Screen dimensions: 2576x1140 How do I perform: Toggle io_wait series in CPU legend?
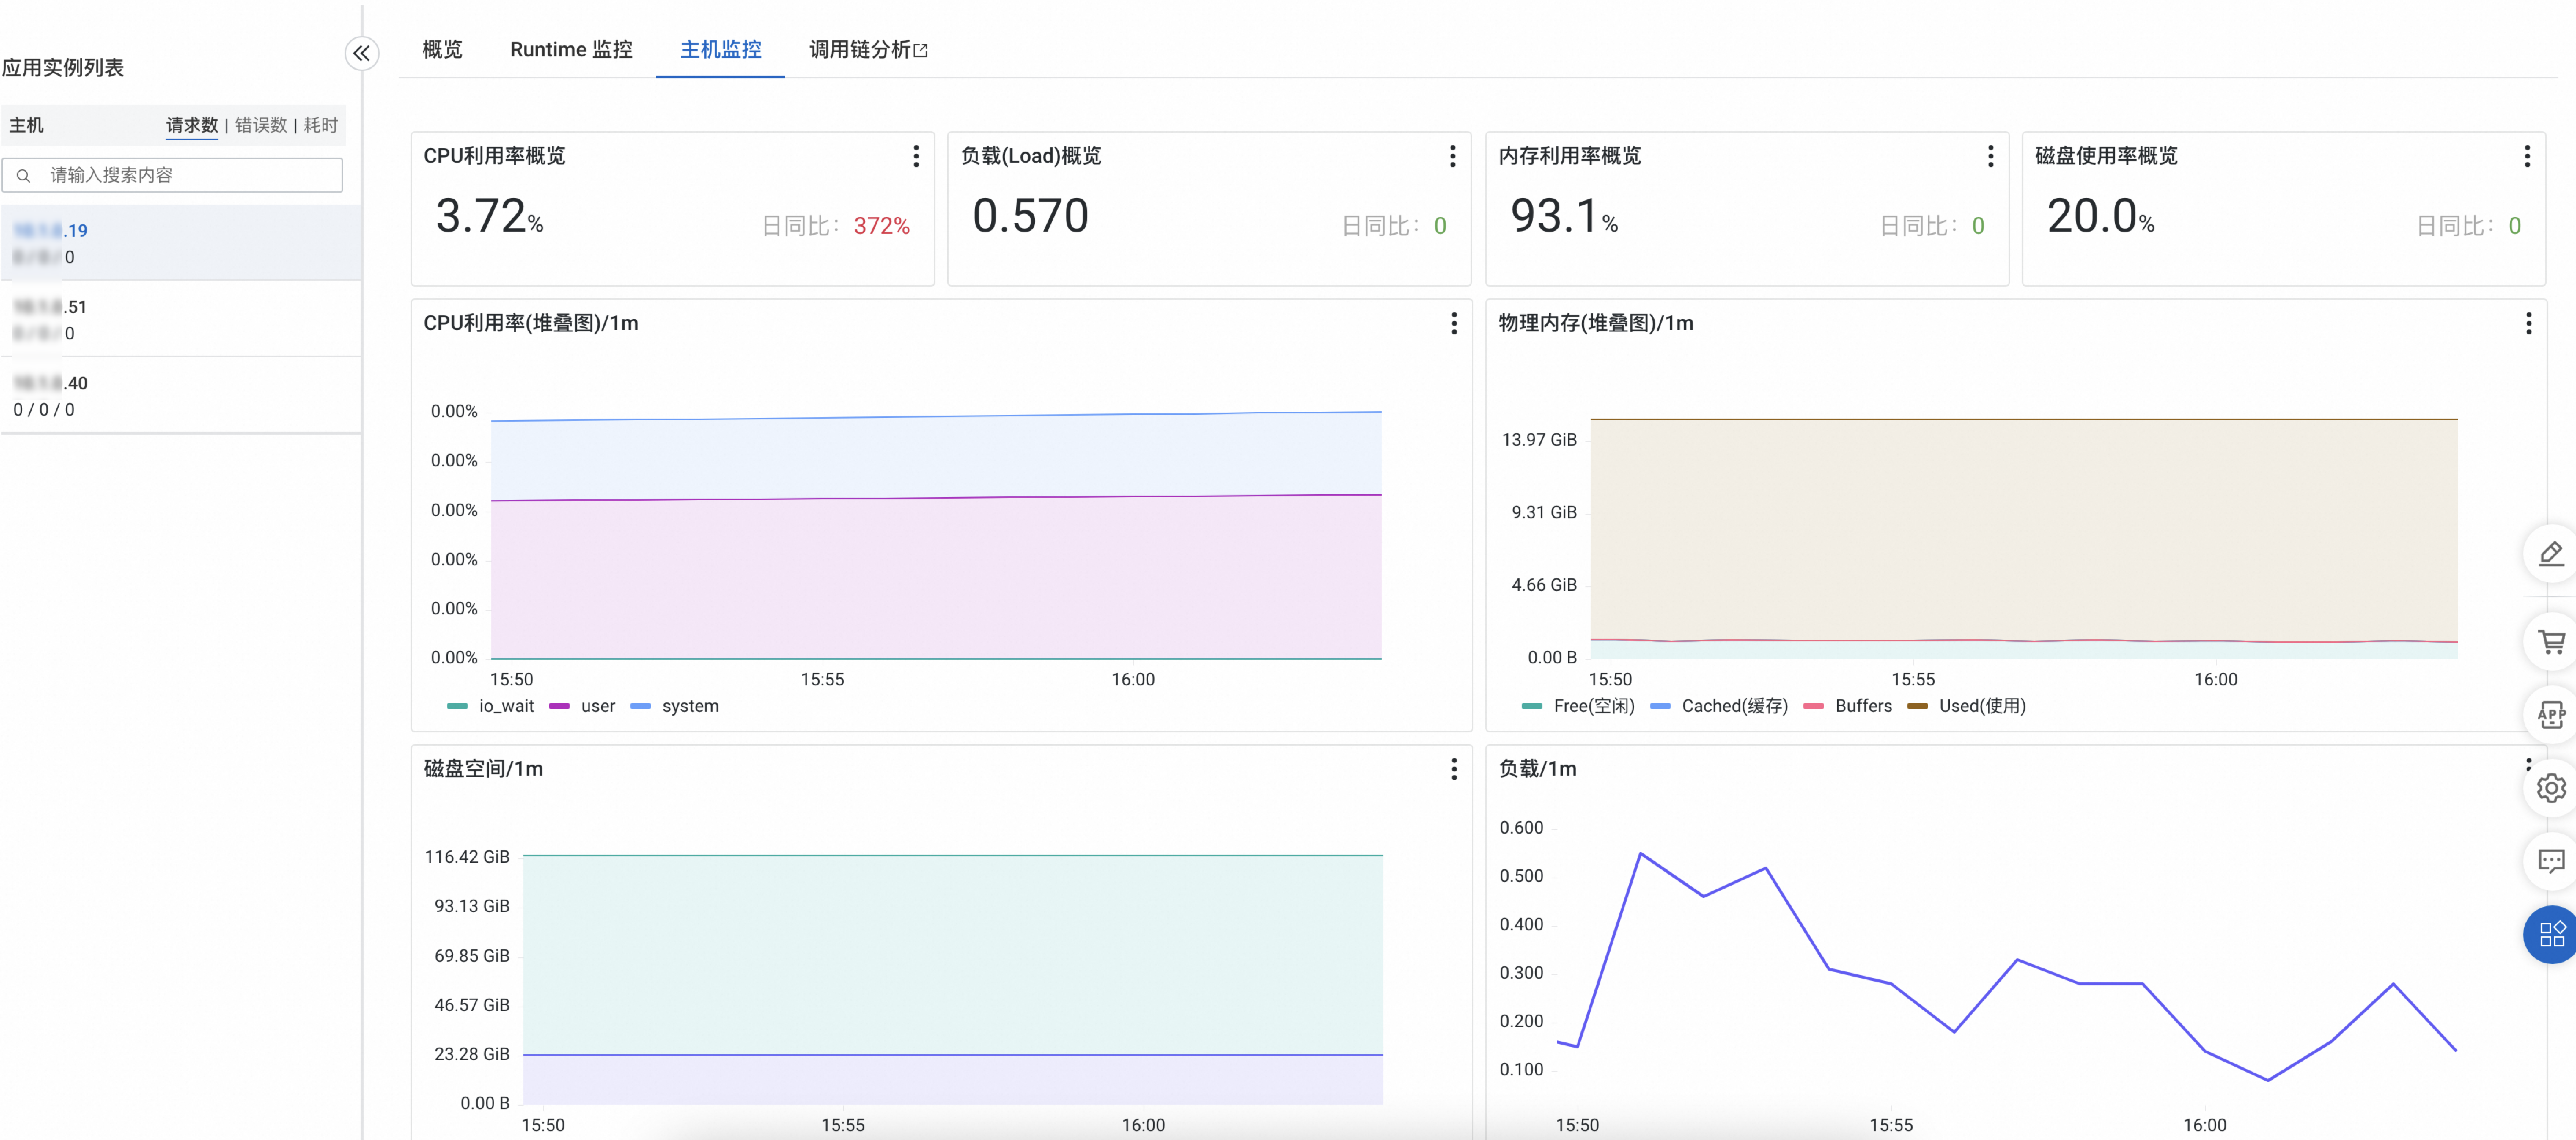[505, 706]
